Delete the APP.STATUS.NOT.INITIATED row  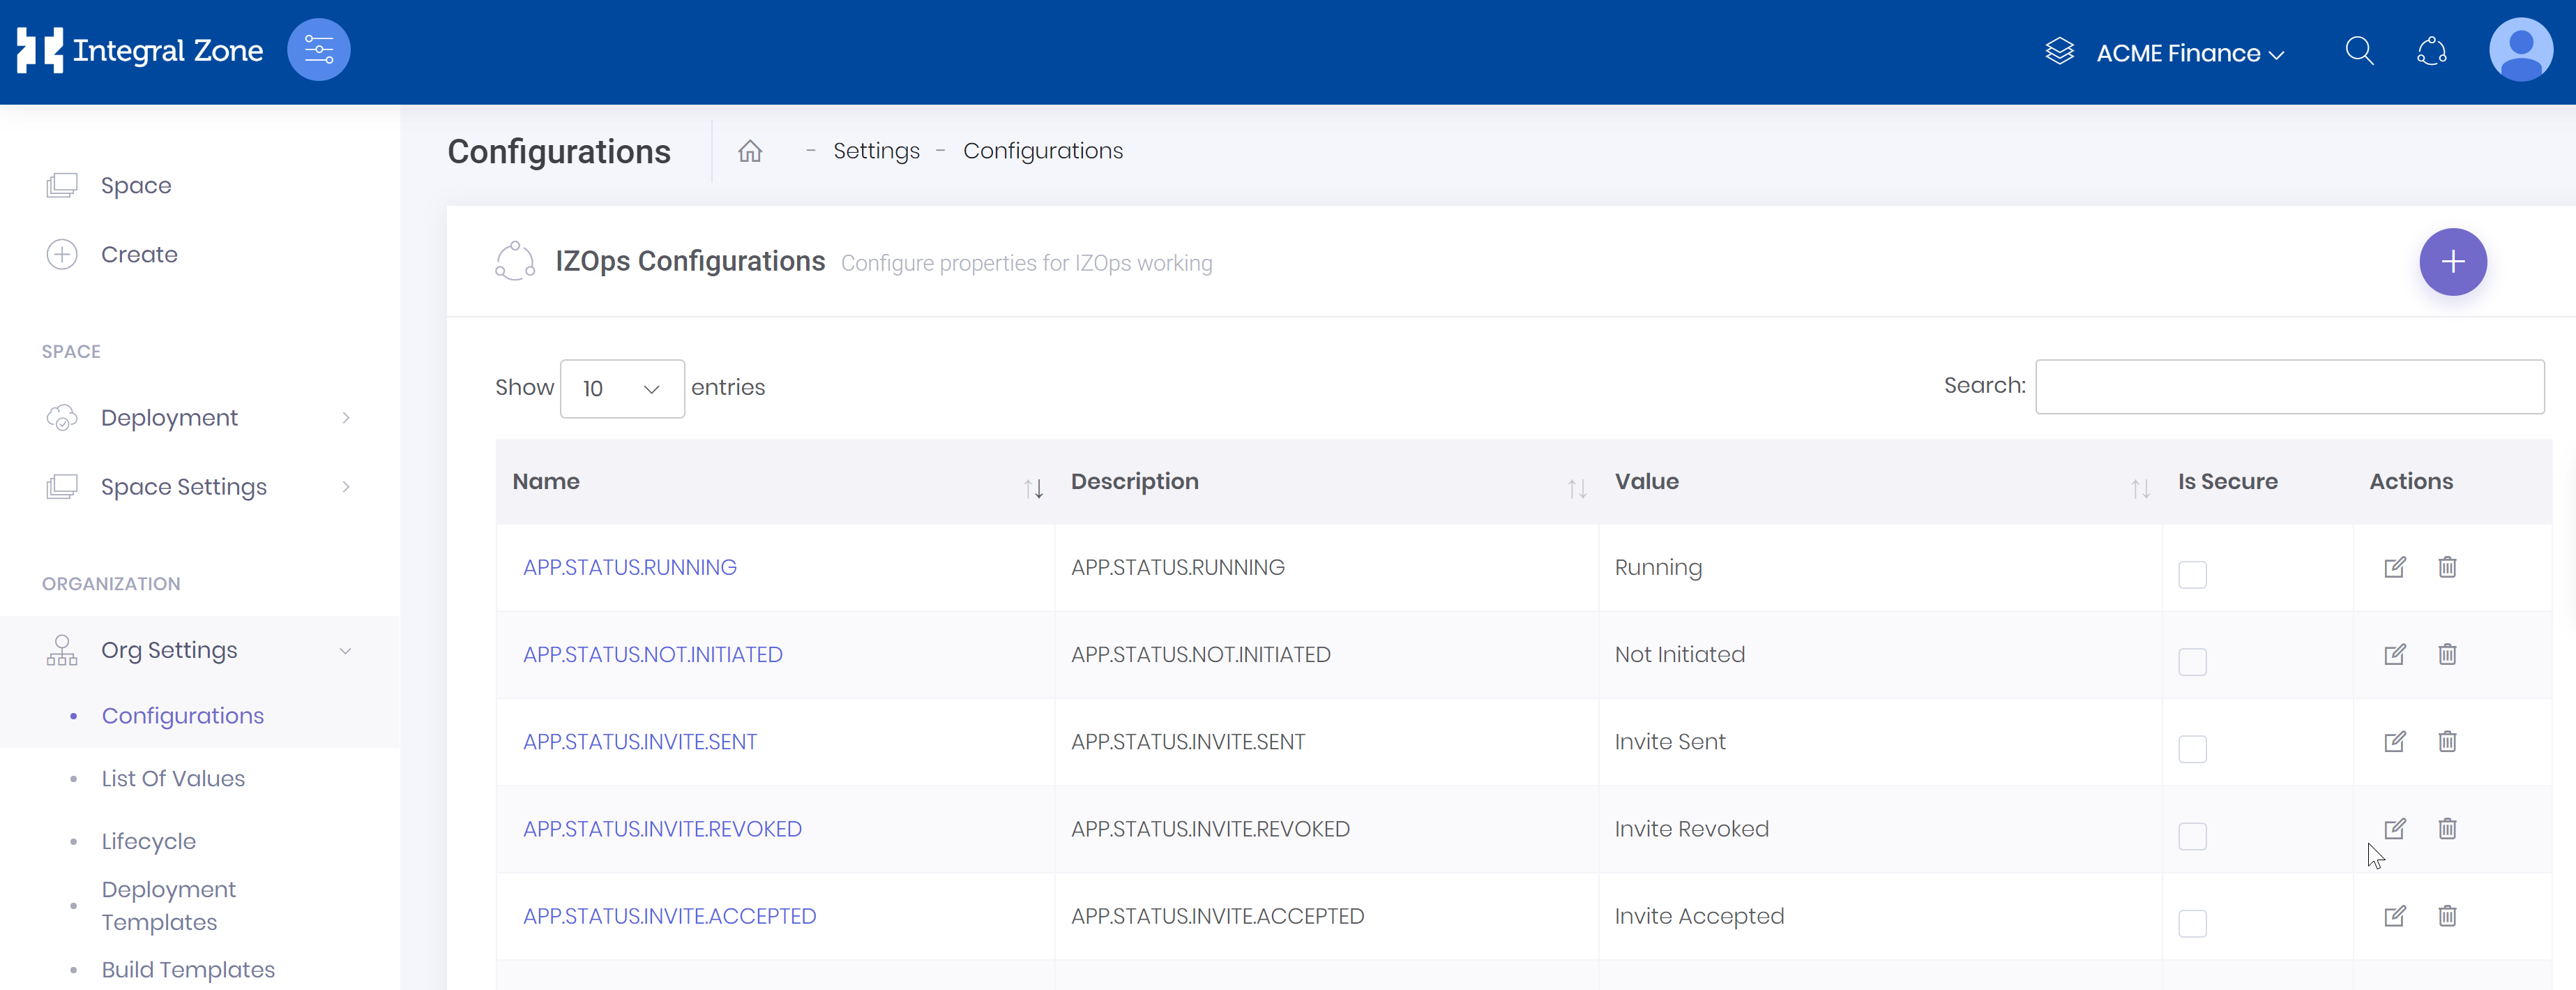coord(2447,654)
